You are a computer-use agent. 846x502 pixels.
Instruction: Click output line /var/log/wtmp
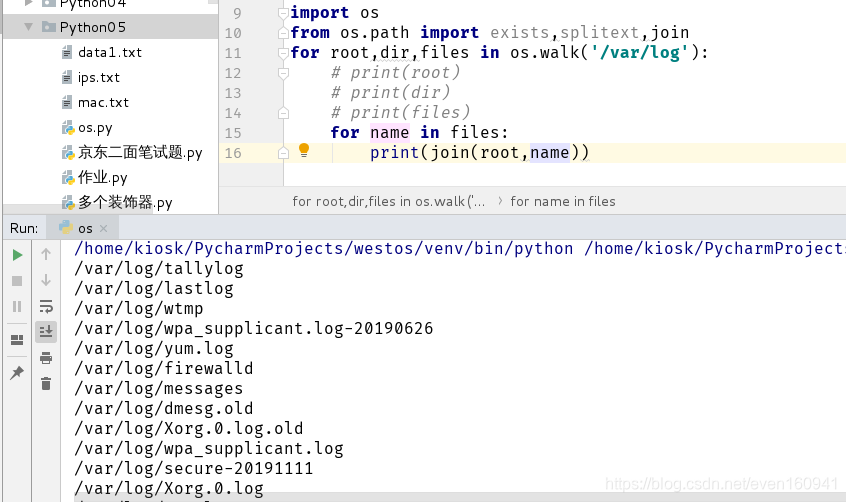click(x=139, y=308)
